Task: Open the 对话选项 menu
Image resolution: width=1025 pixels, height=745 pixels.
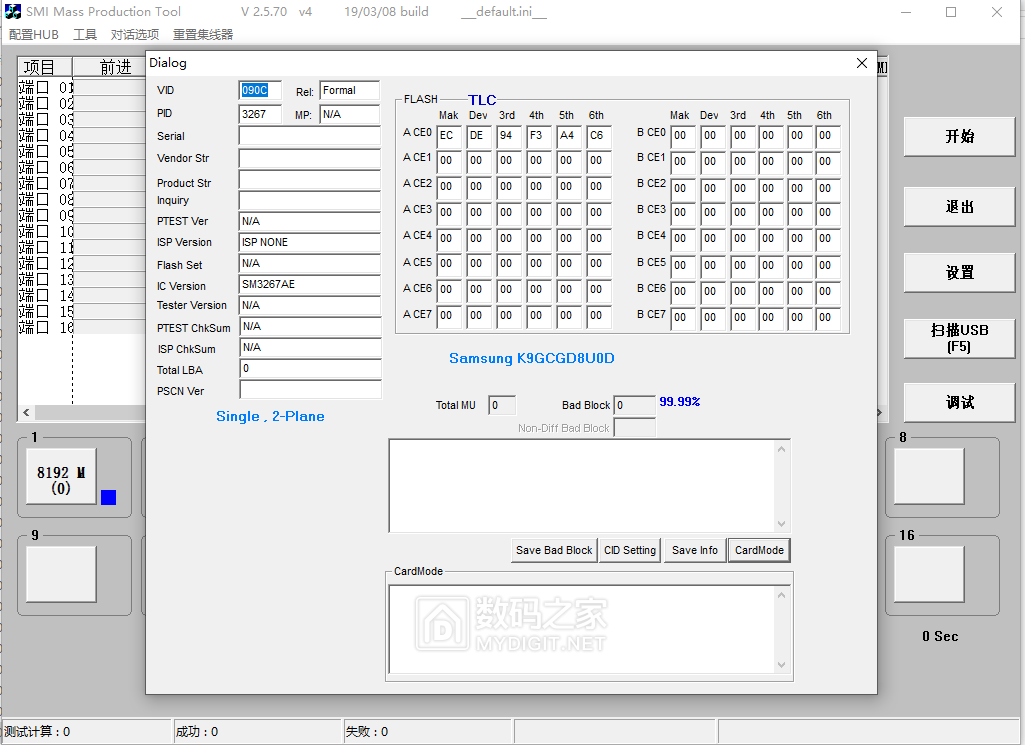Action: pyautogui.click(x=135, y=35)
